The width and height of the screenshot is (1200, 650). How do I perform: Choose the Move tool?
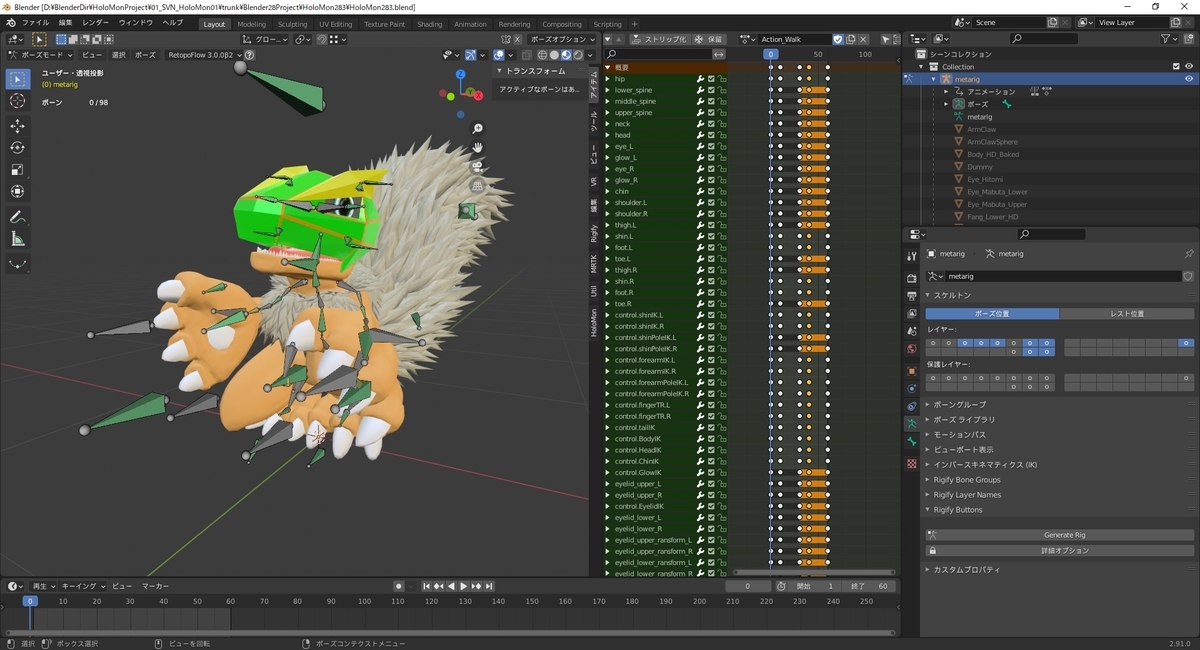tap(18, 126)
